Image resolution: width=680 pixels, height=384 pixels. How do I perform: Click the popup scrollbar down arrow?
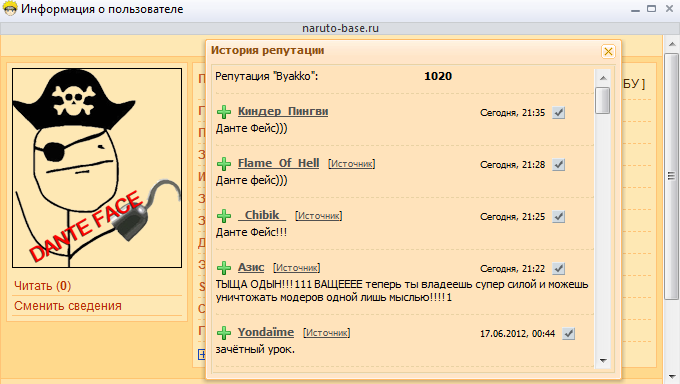coord(603,361)
